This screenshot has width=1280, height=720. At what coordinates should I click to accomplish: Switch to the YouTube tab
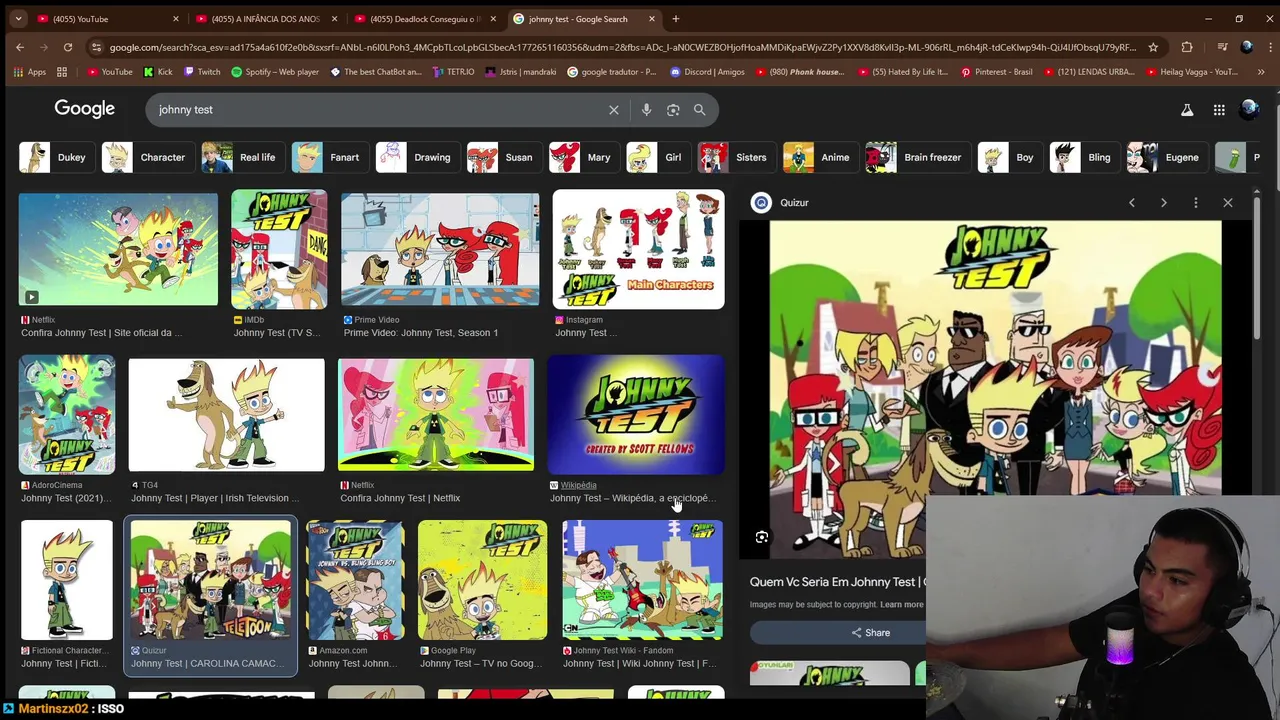pyautogui.click(x=105, y=19)
